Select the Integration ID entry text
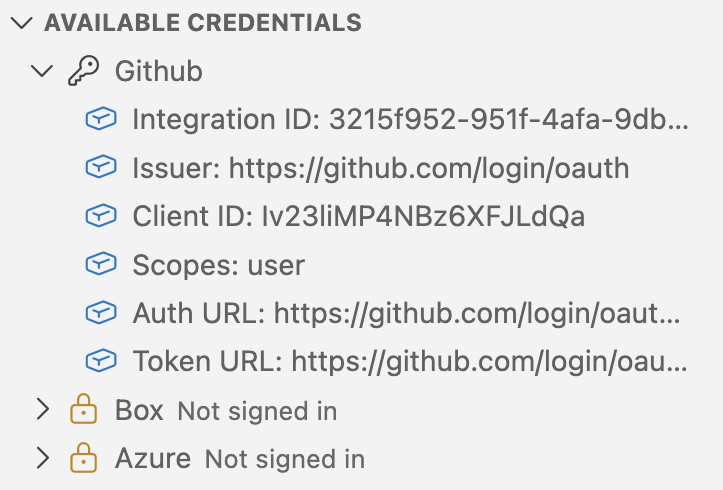 point(410,120)
